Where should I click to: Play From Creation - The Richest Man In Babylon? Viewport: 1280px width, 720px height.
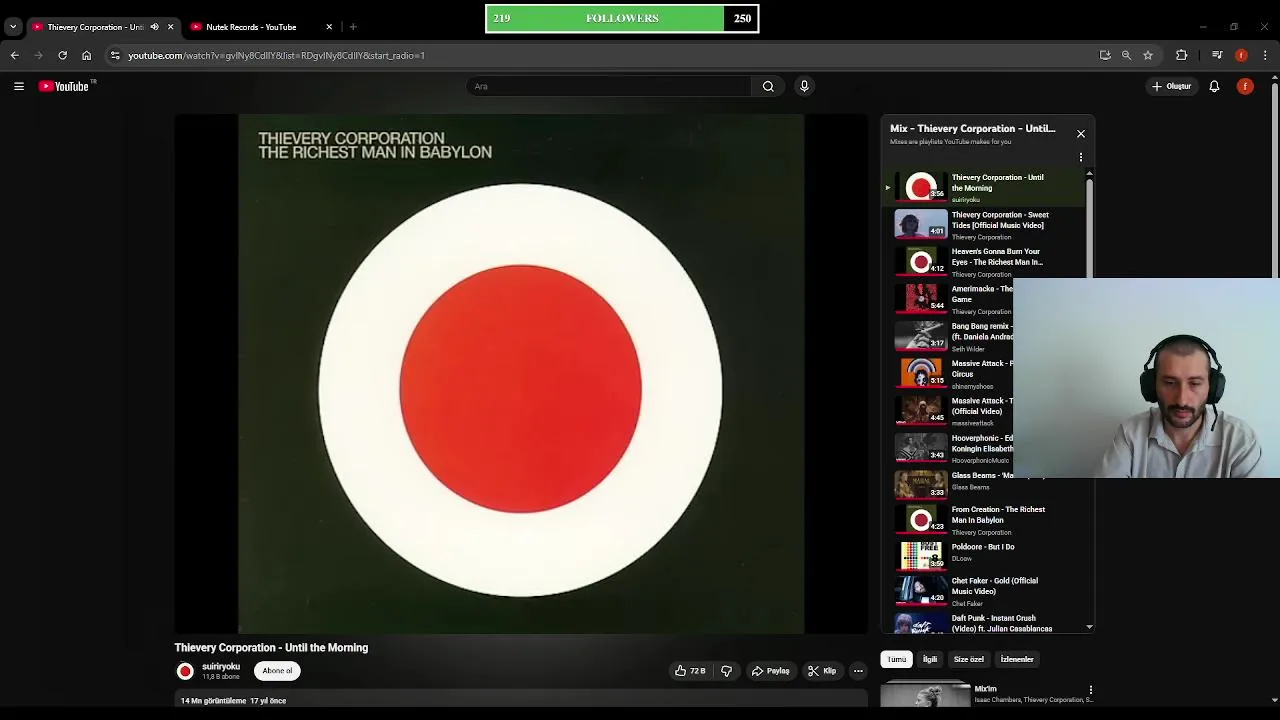coord(985,520)
